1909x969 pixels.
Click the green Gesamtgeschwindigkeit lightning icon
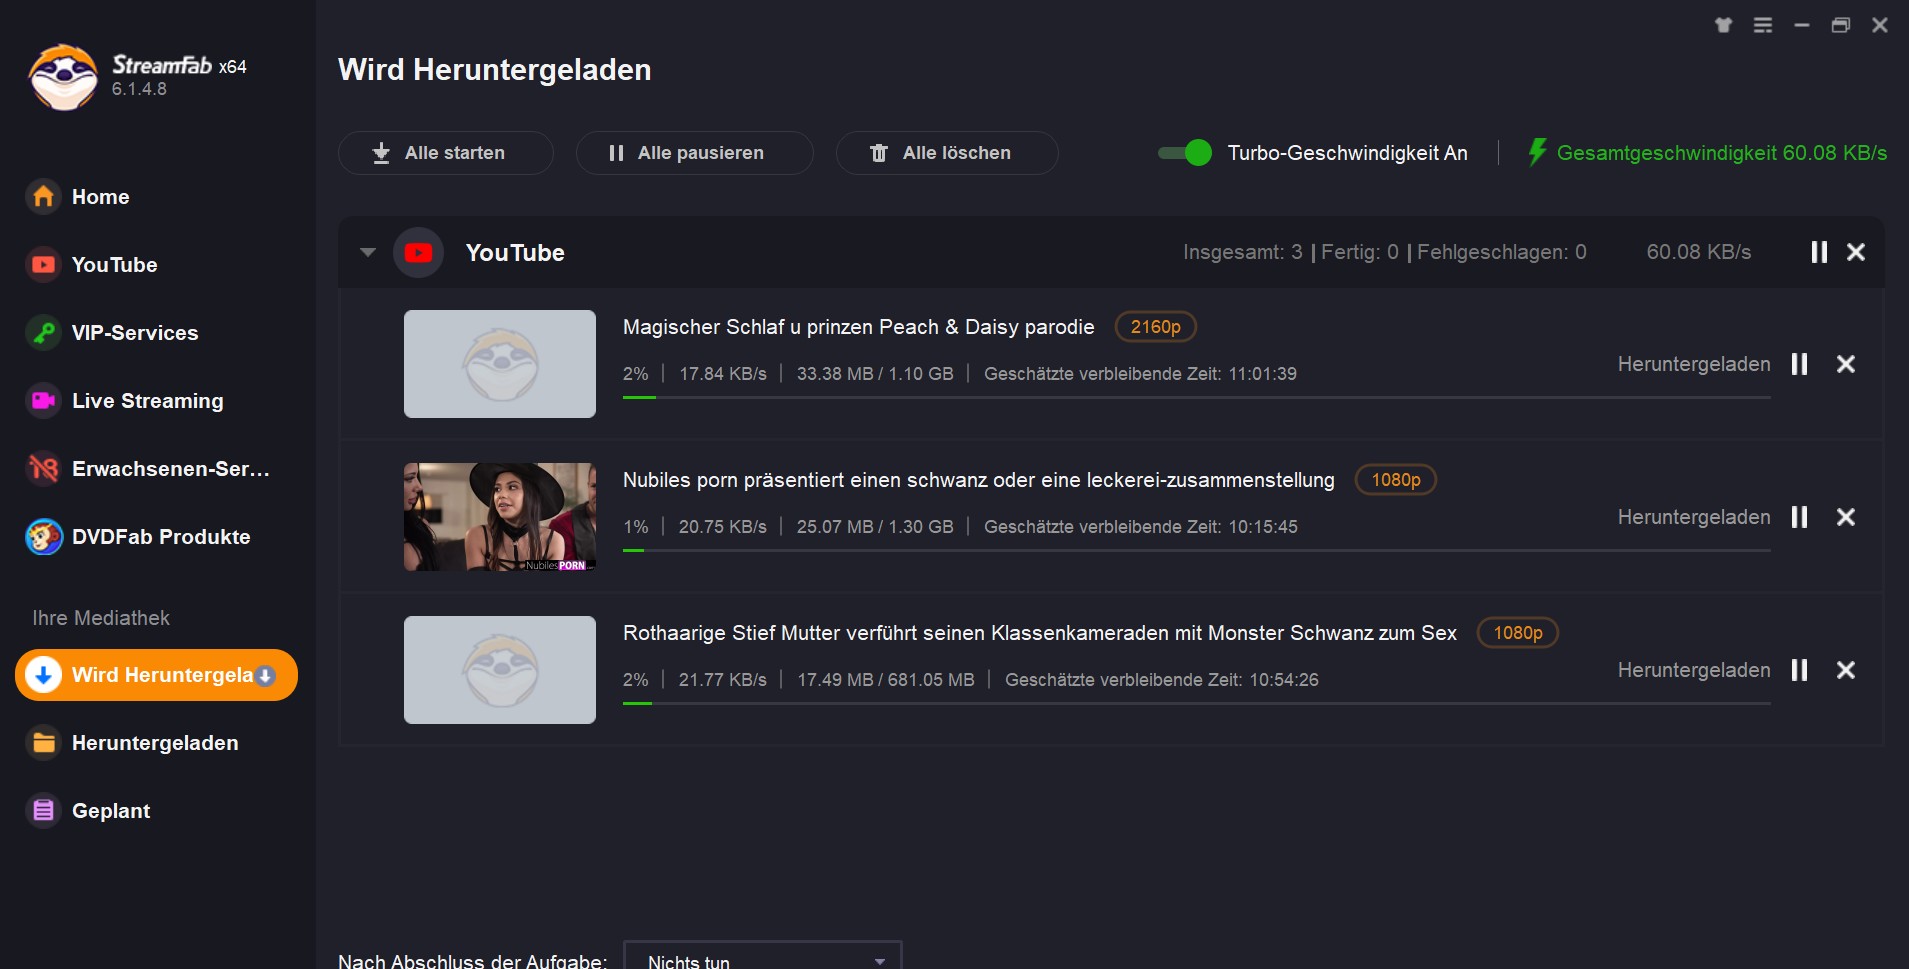pos(1537,152)
